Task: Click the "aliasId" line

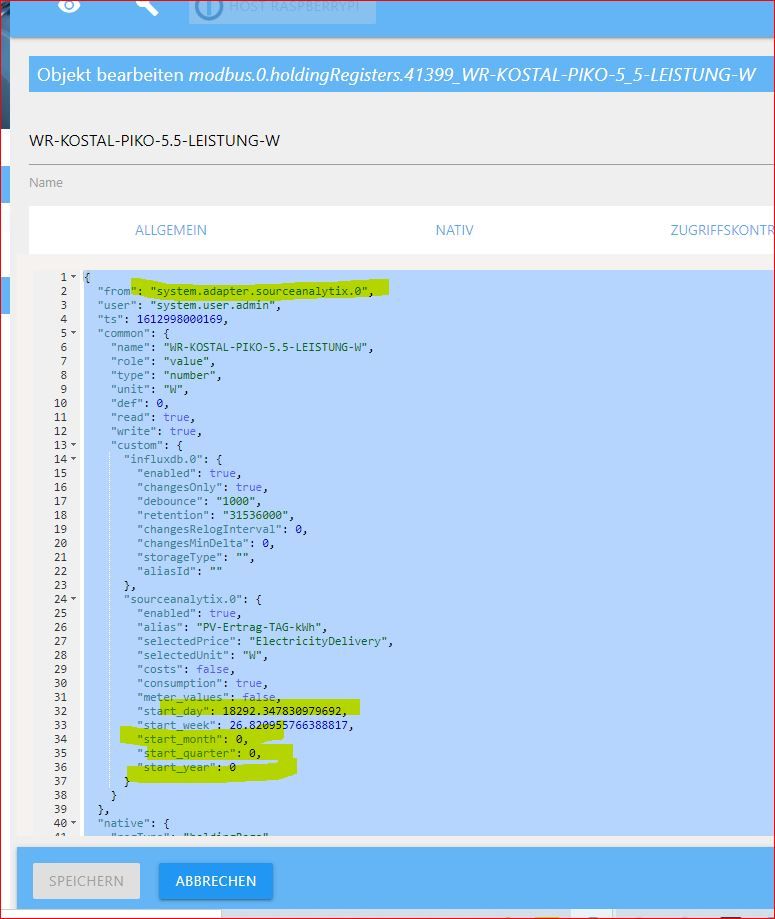Action: click(x=179, y=571)
